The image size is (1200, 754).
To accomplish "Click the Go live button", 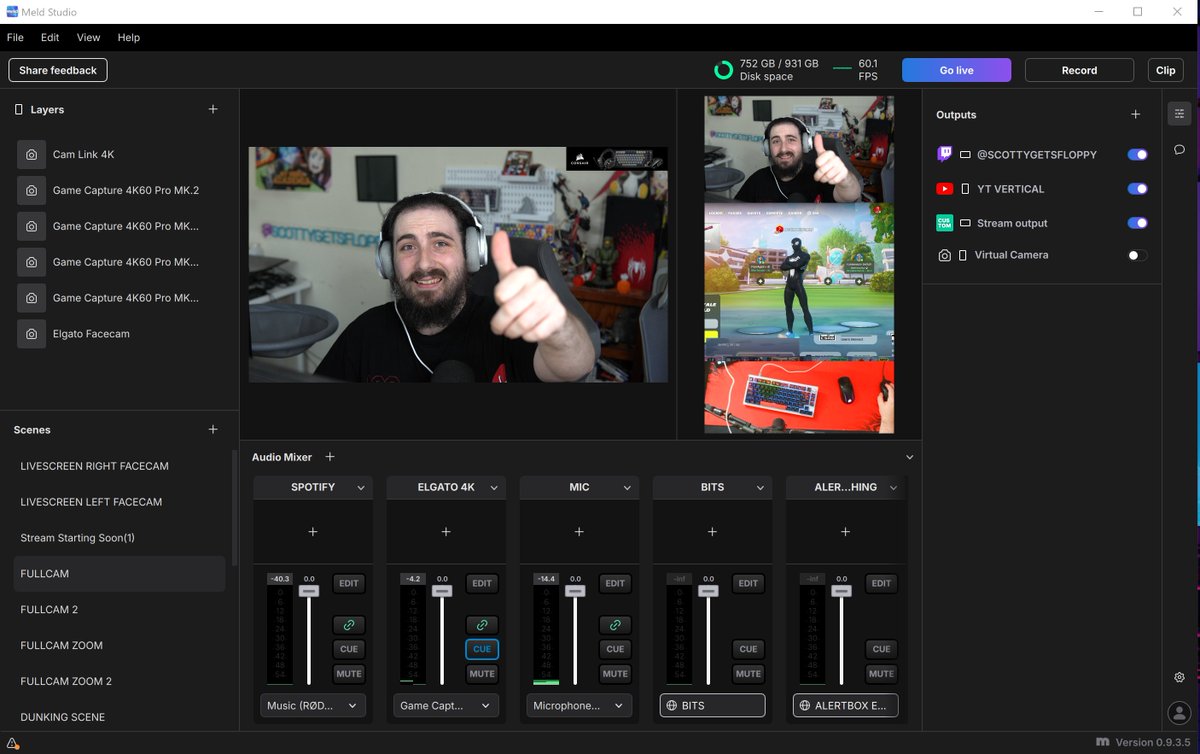I will (x=956, y=70).
